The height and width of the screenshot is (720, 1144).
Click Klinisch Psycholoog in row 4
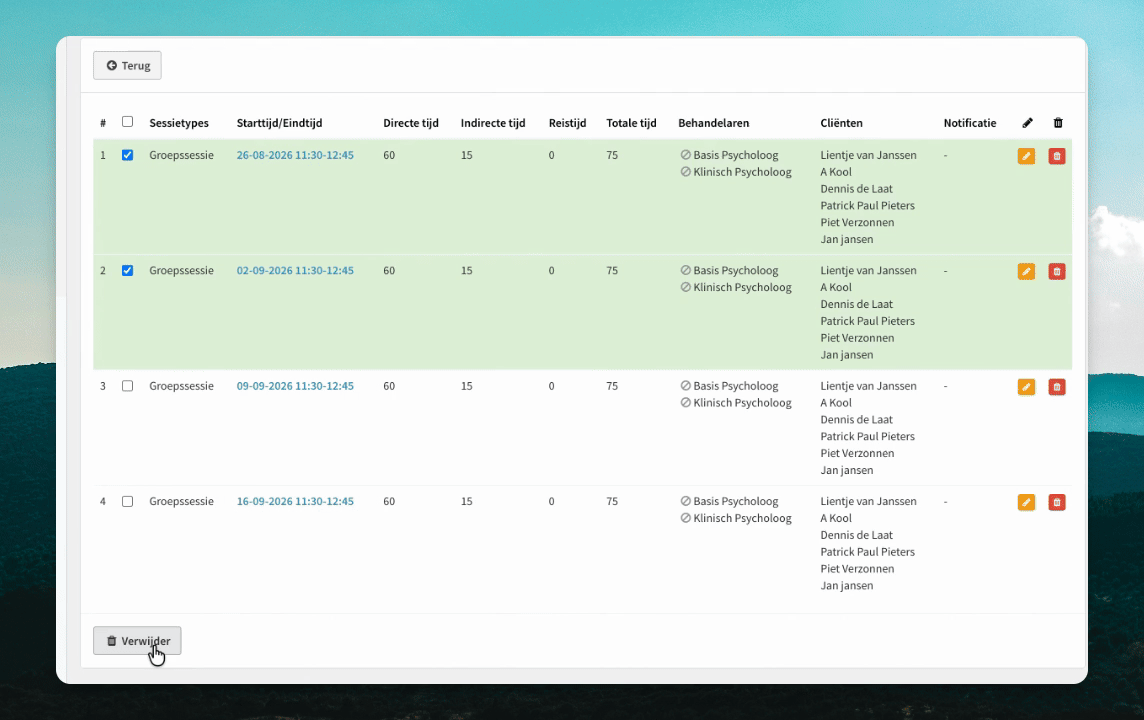point(742,518)
